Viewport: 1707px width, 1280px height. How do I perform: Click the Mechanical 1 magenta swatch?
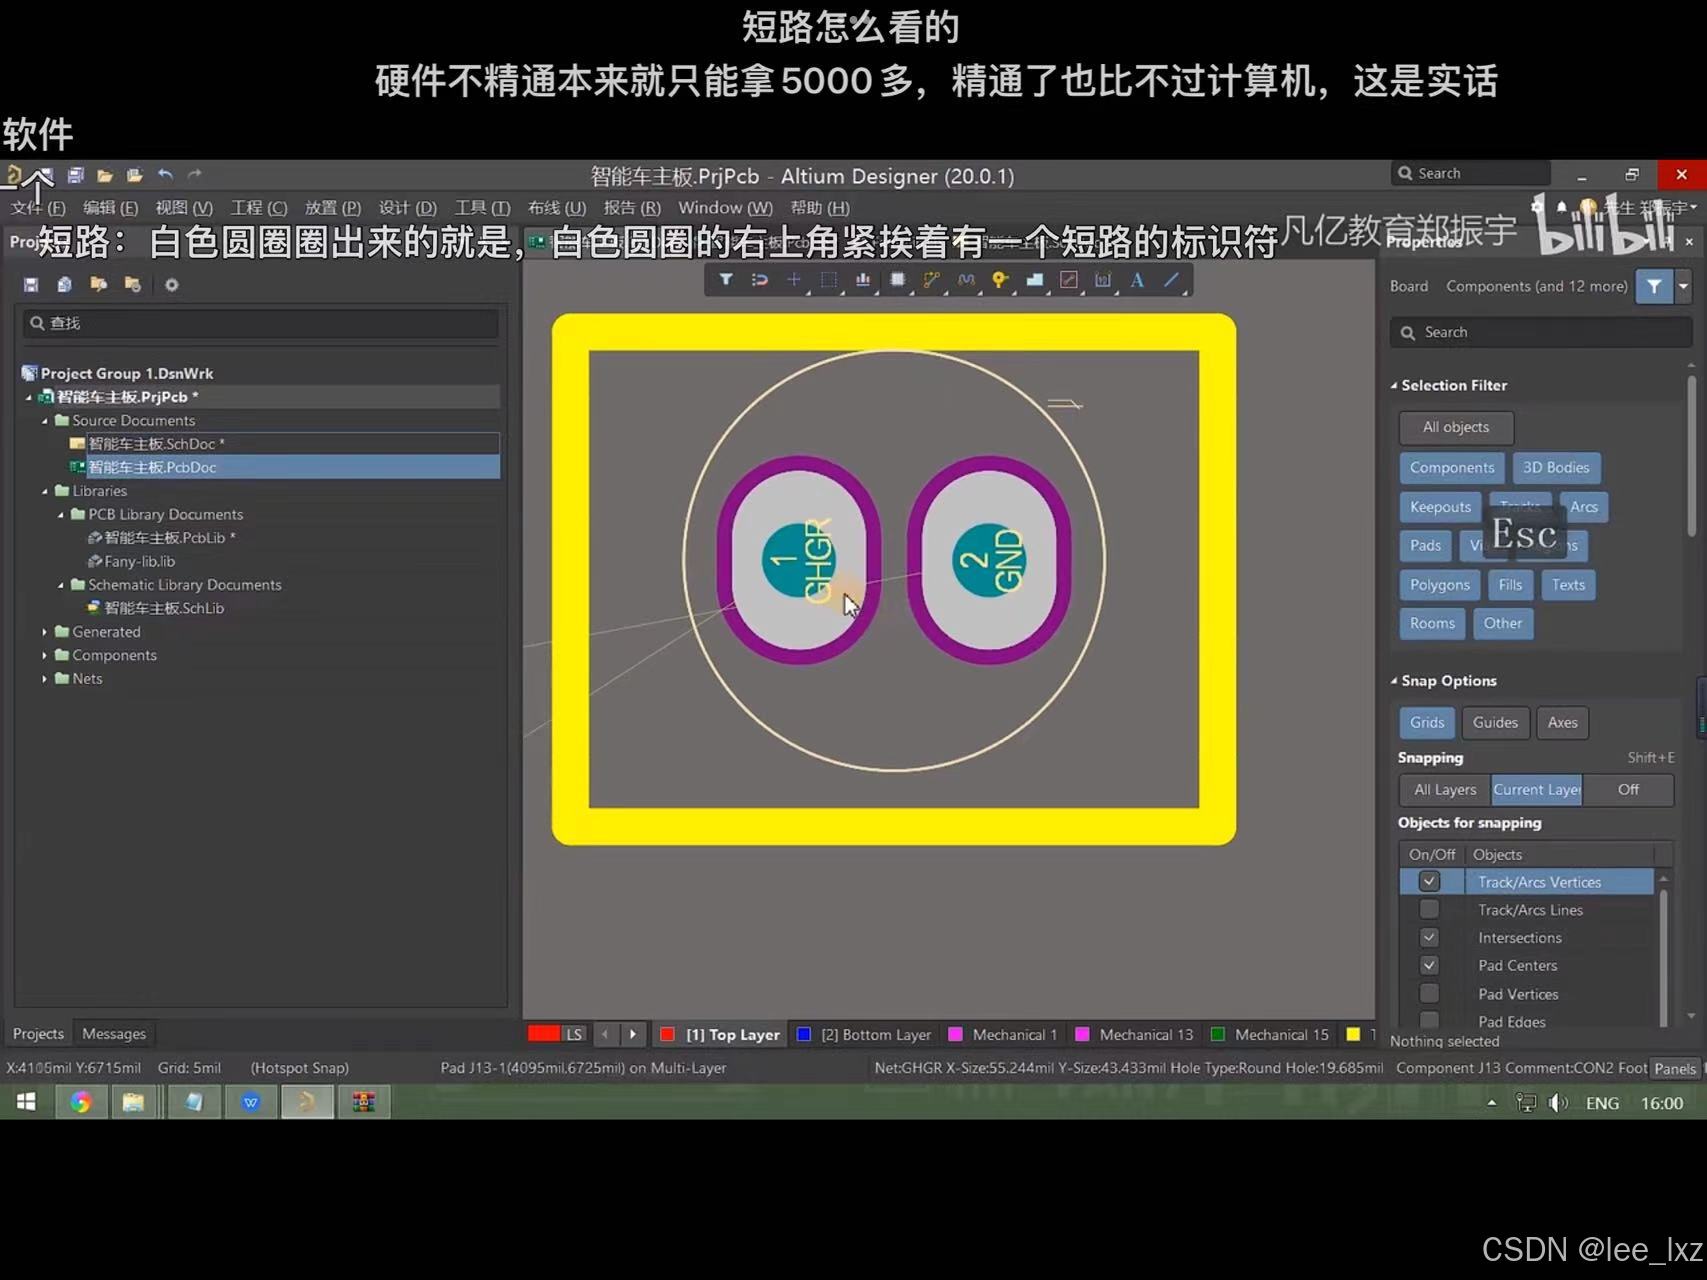point(955,1035)
